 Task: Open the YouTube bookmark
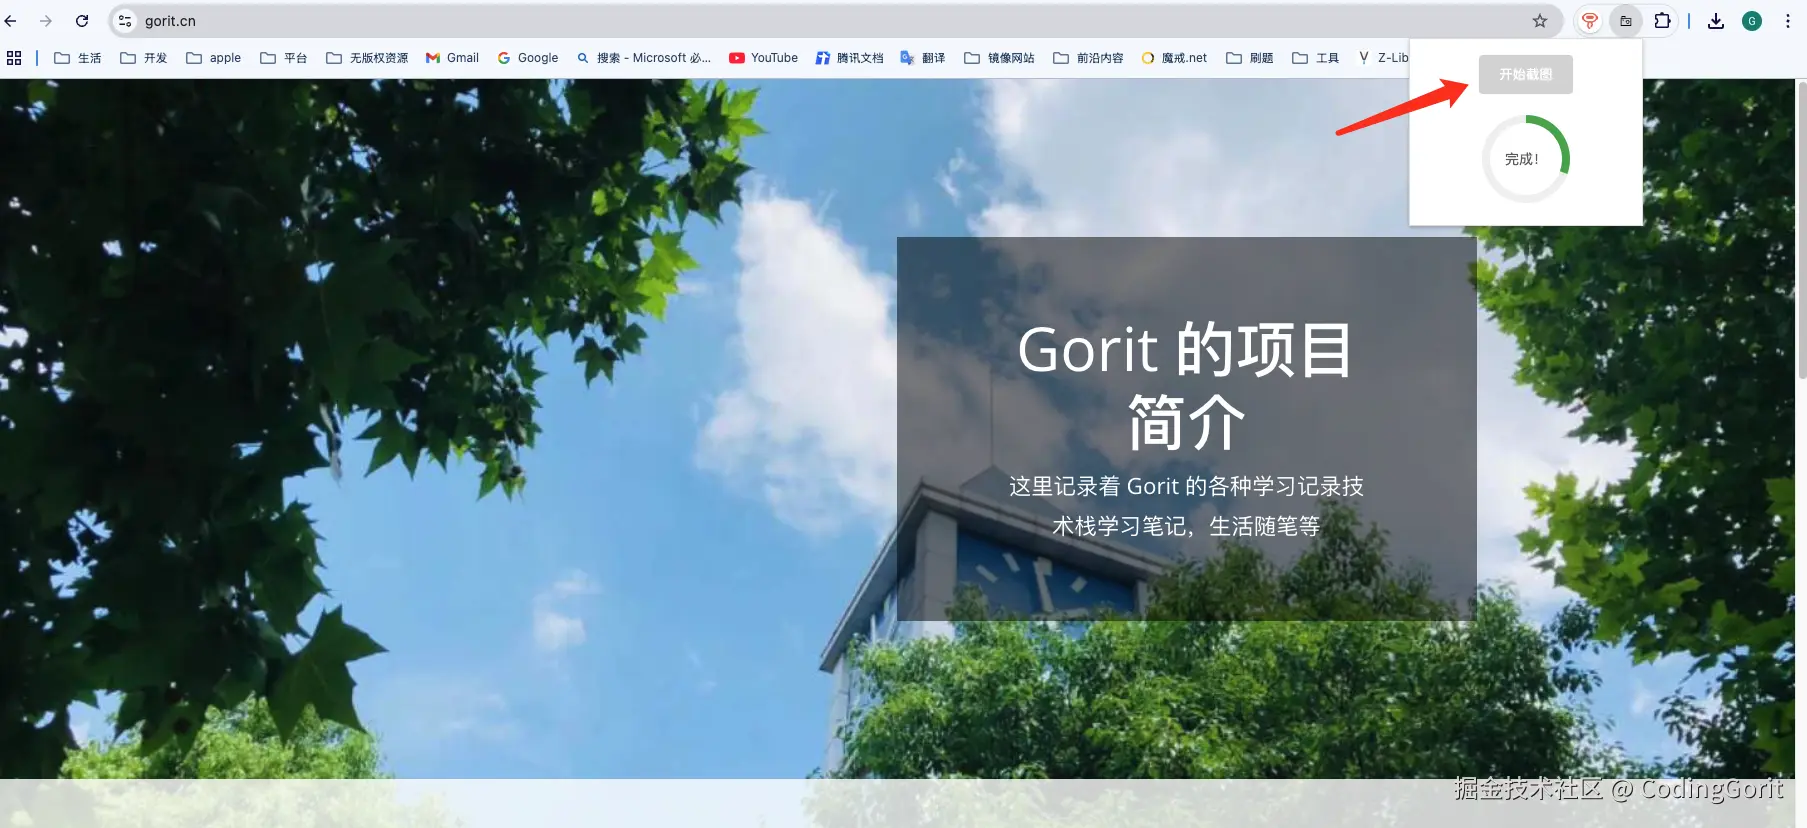click(764, 58)
